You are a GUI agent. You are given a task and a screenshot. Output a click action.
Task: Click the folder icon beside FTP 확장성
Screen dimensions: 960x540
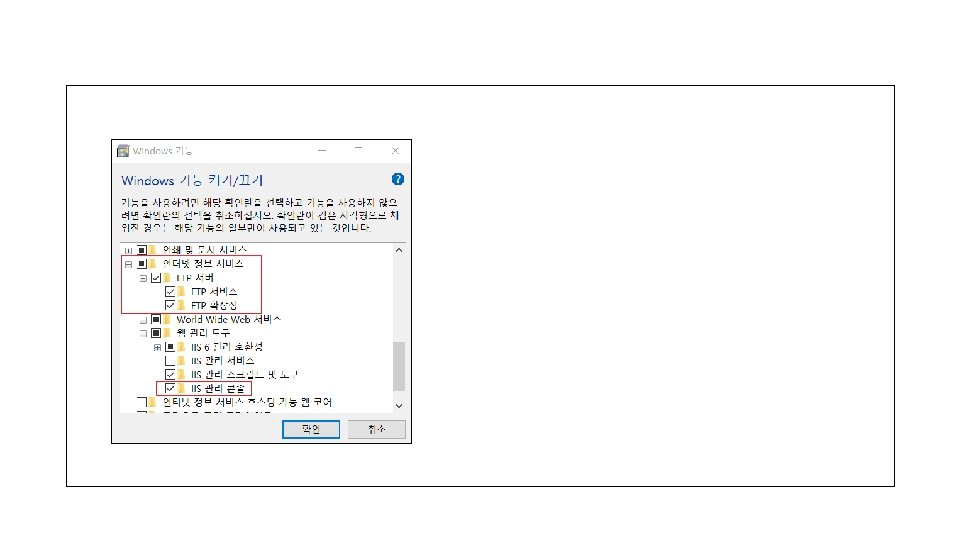tap(181, 306)
